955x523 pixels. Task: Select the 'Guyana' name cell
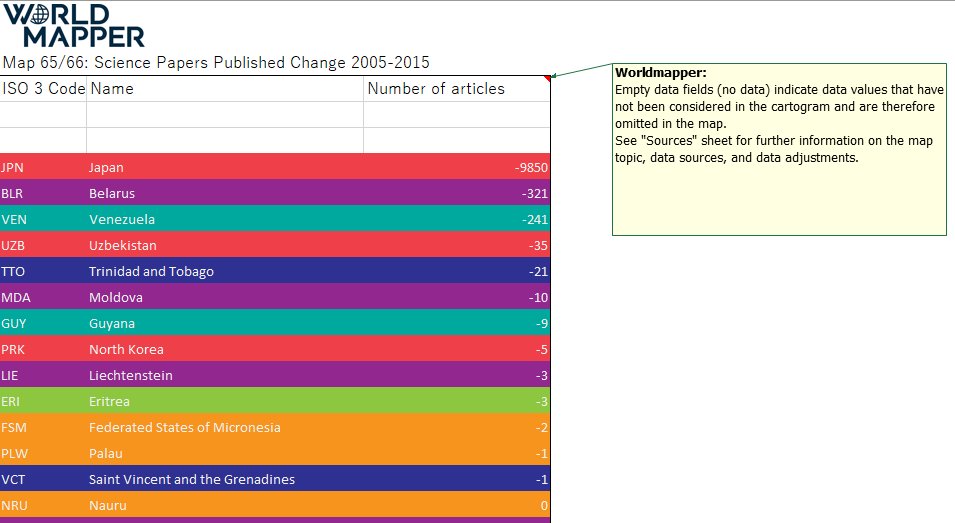pyautogui.click(x=225, y=323)
